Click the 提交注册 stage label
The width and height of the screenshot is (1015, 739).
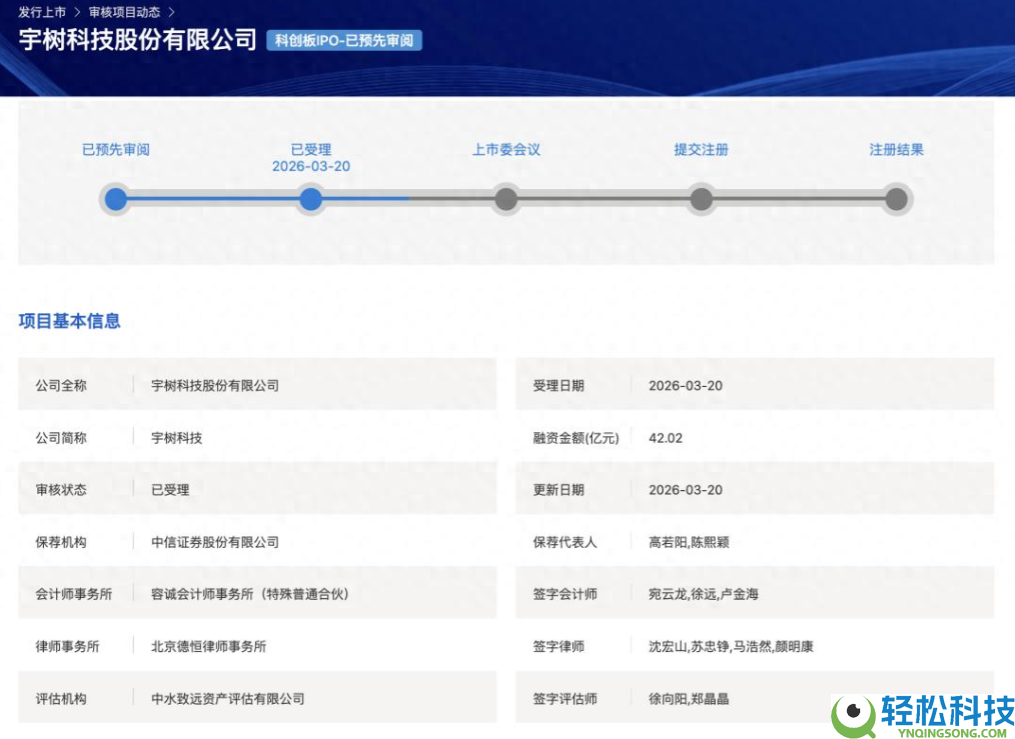point(701,149)
